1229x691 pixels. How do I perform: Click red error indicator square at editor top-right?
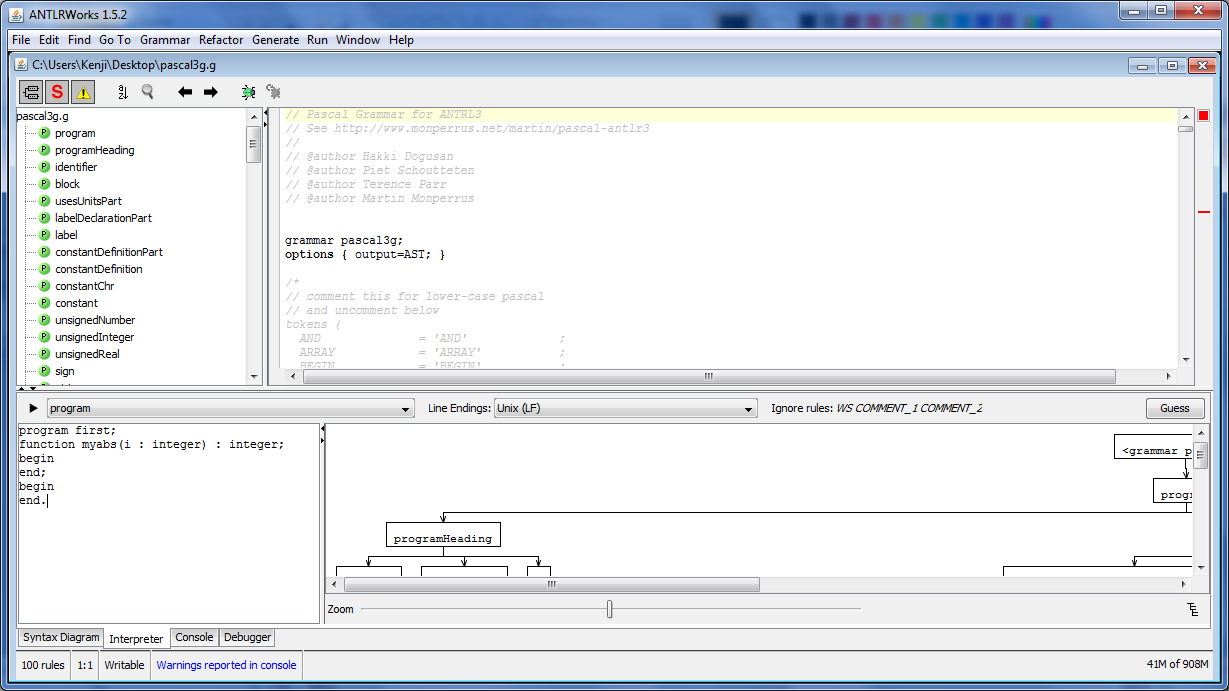1203,115
